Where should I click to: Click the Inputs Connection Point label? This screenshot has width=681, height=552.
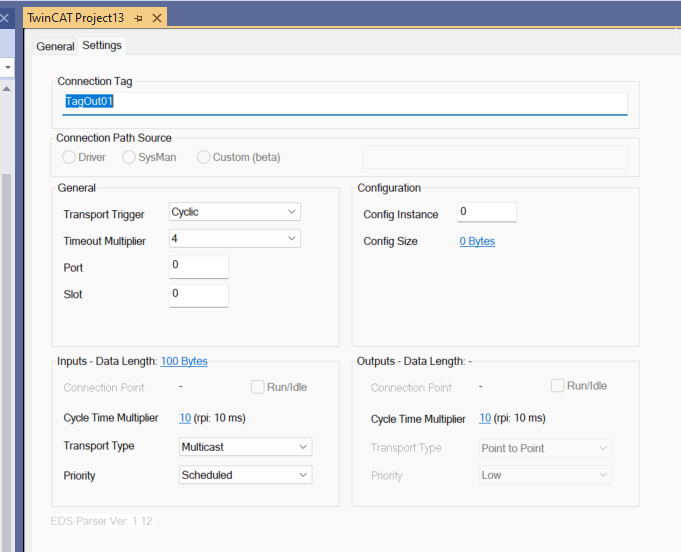click(103, 388)
